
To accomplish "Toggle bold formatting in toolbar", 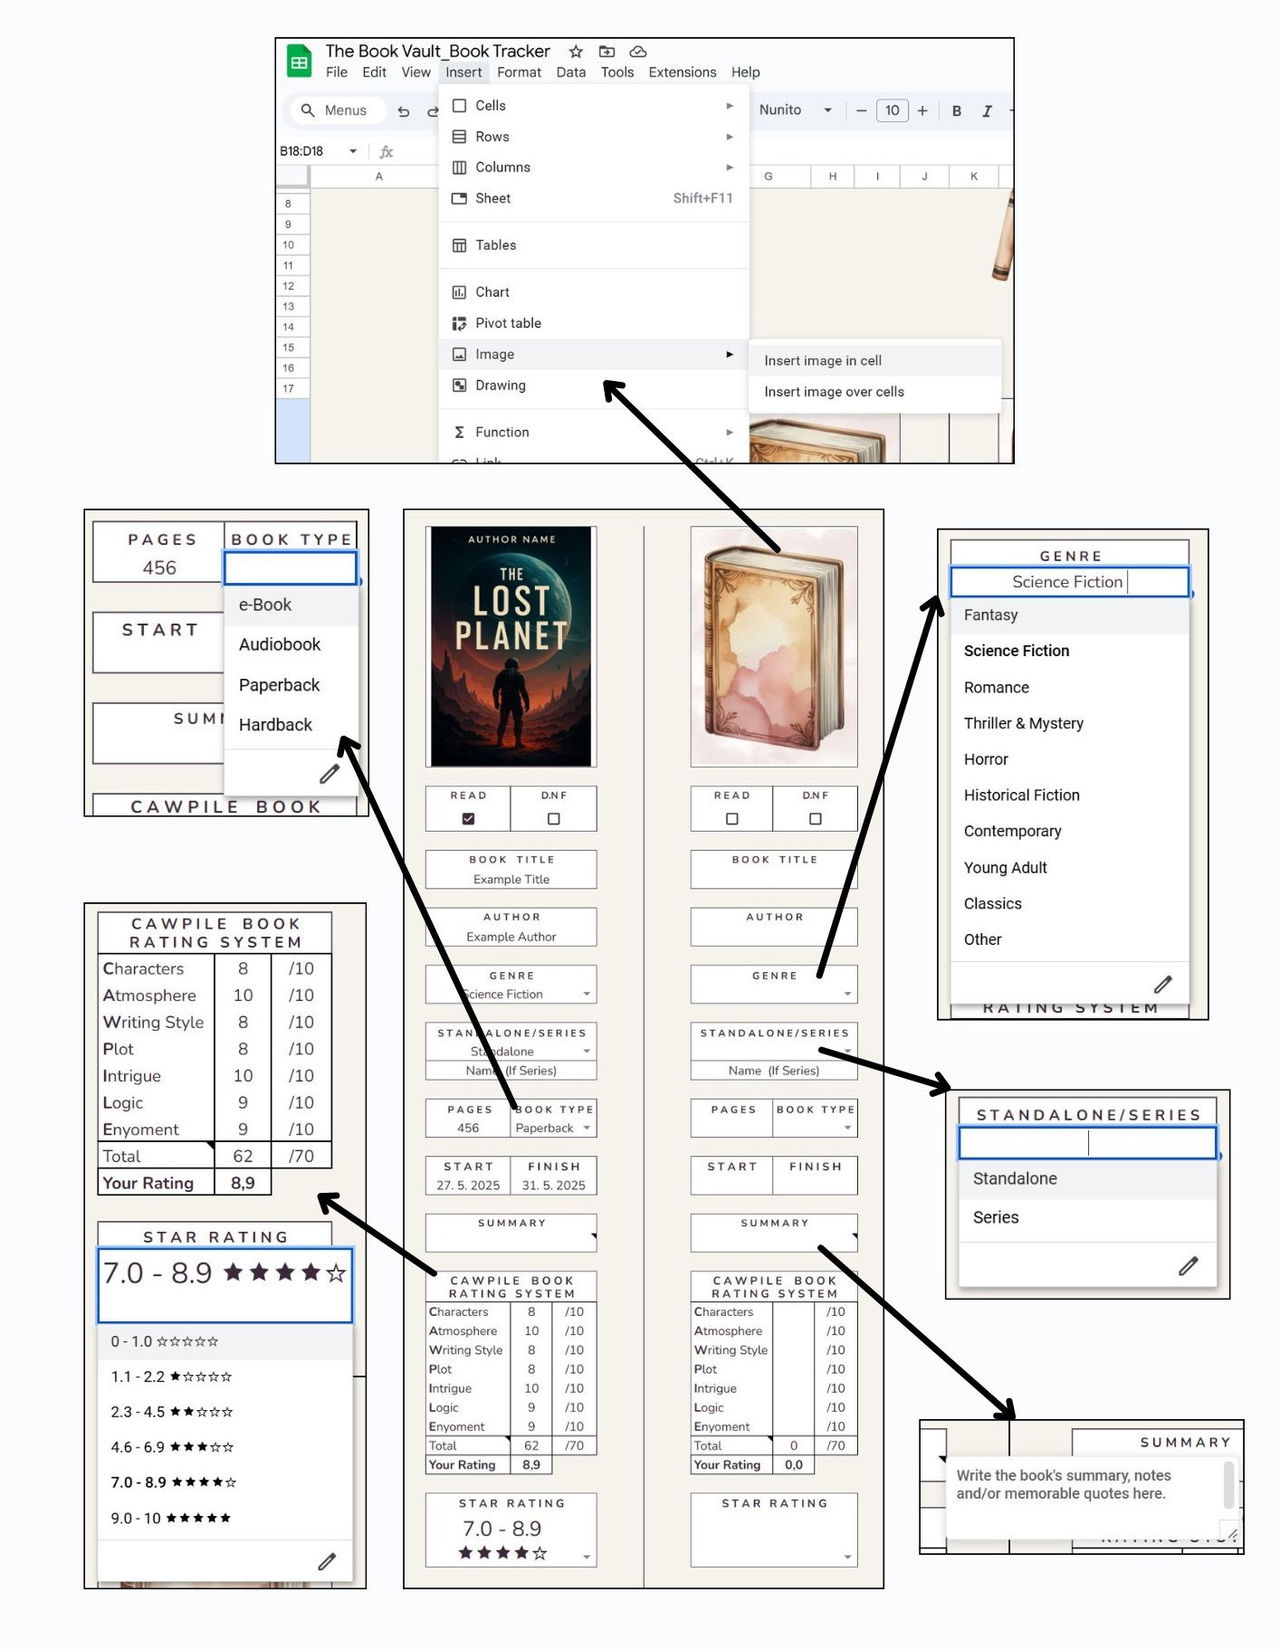I will click(x=957, y=111).
